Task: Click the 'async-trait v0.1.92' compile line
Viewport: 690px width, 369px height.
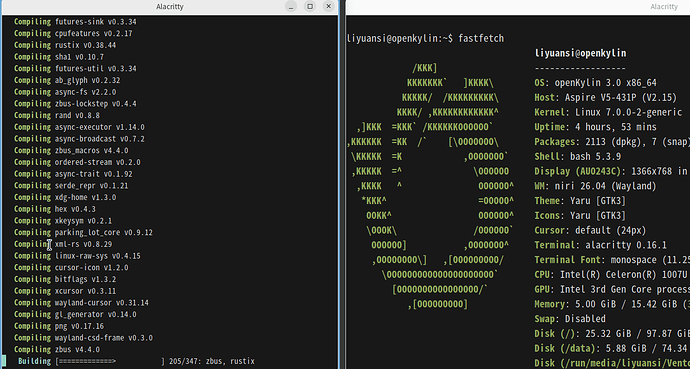Action: [73, 174]
